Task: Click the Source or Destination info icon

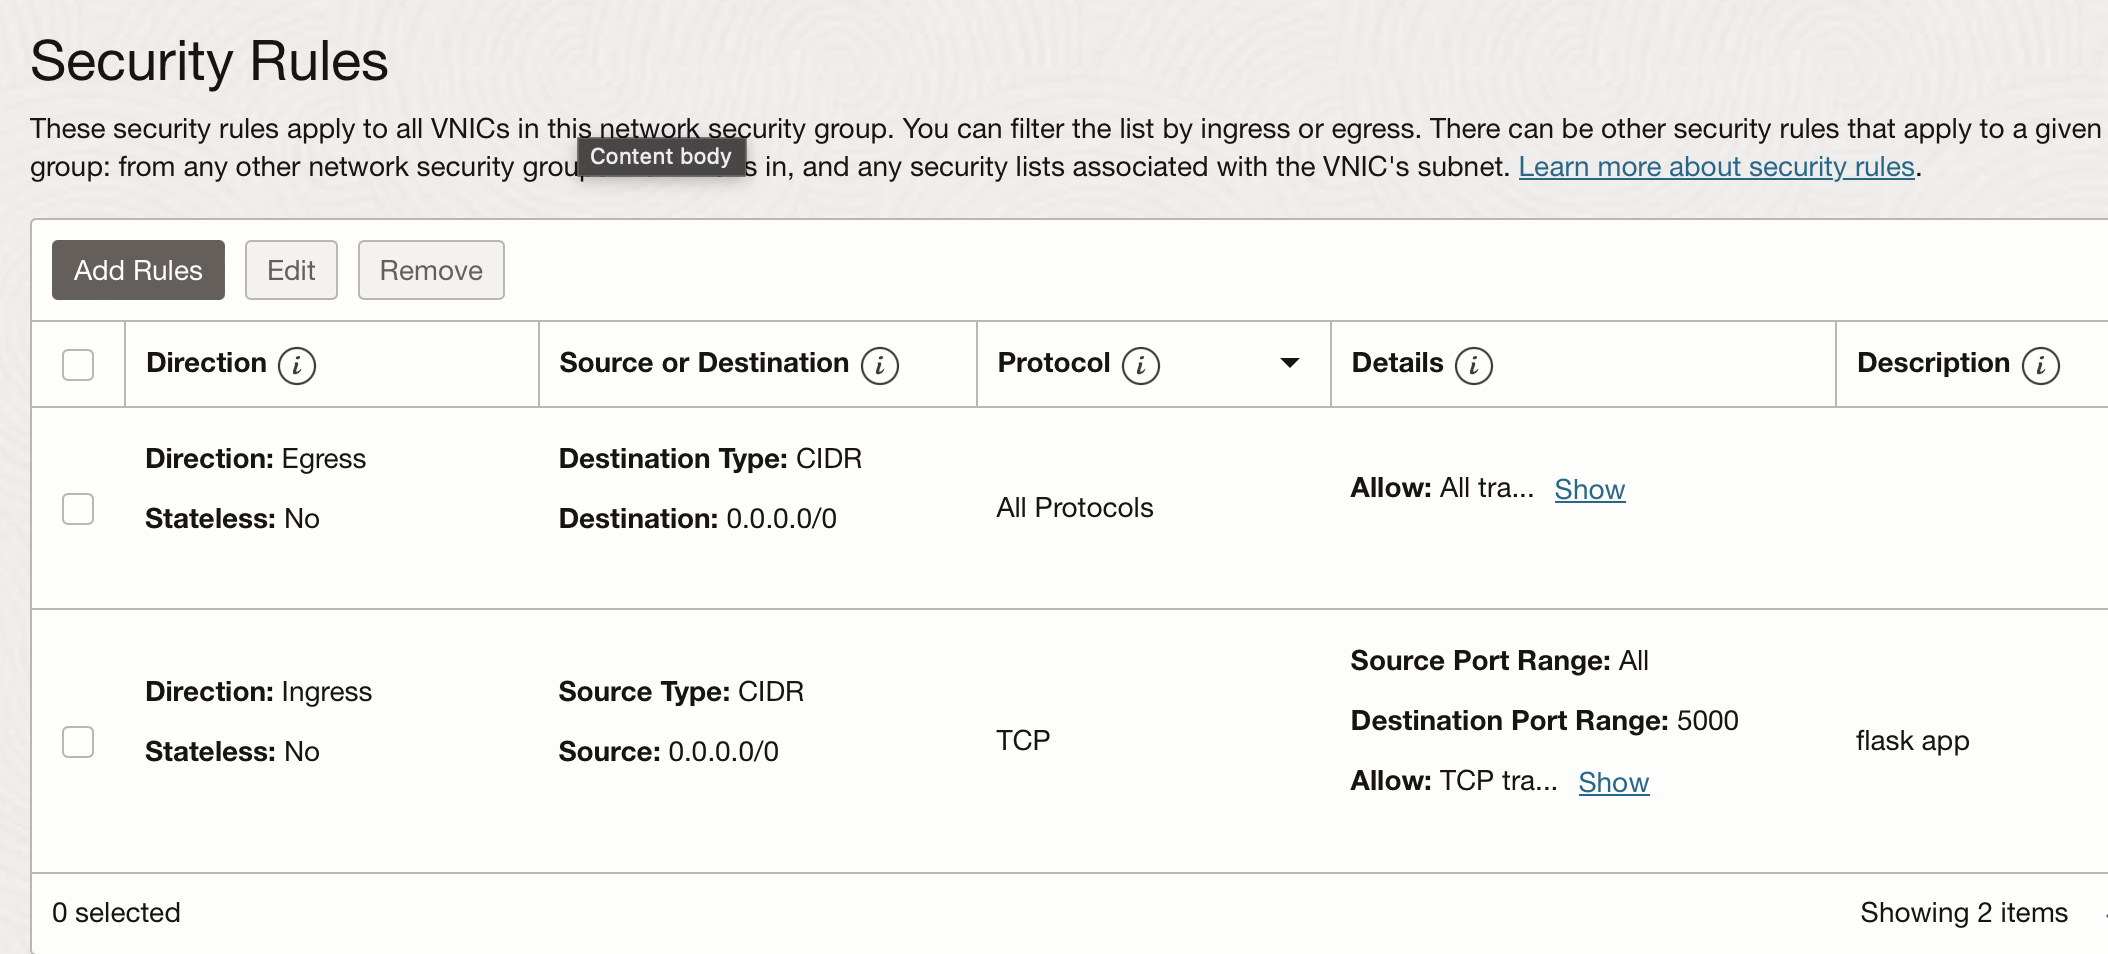Action: pyautogui.click(x=880, y=365)
